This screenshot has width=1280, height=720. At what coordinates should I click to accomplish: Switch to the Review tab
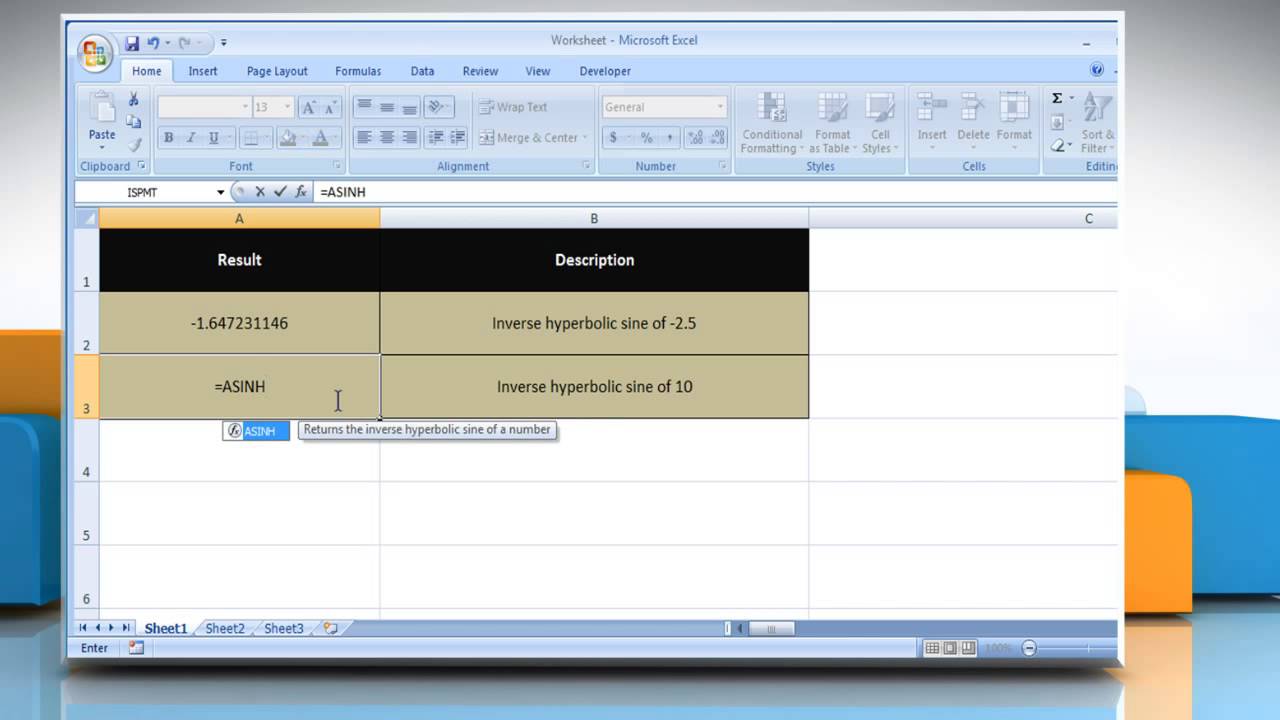(480, 71)
